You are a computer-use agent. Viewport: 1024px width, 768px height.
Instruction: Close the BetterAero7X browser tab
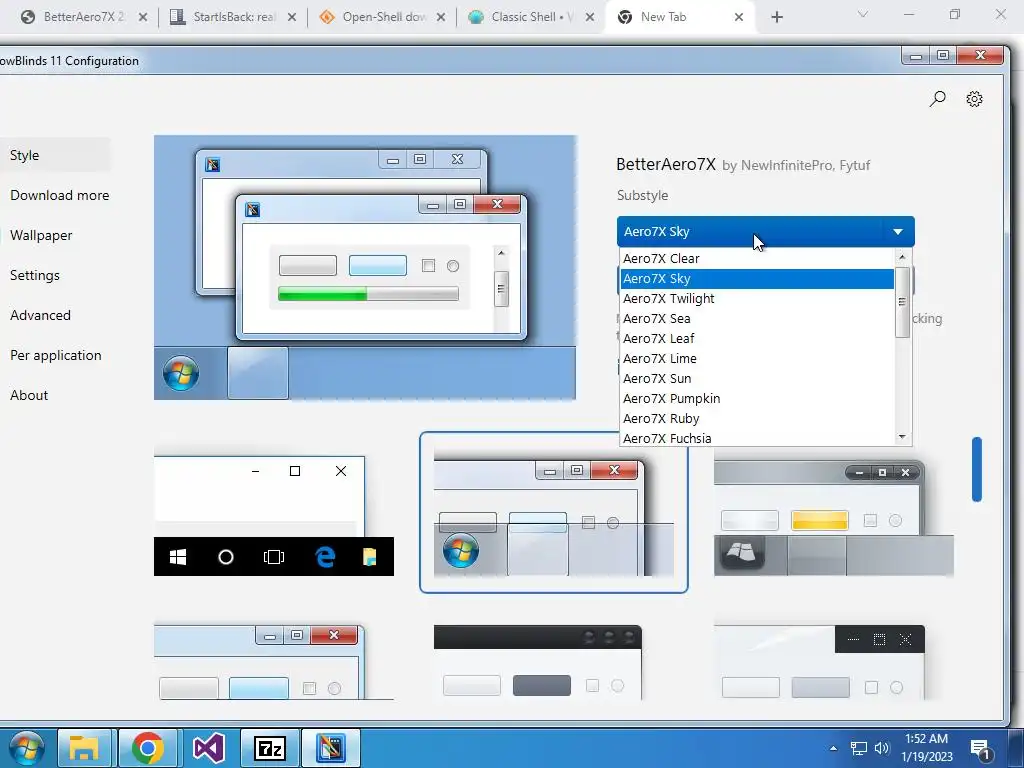pos(143,18)
